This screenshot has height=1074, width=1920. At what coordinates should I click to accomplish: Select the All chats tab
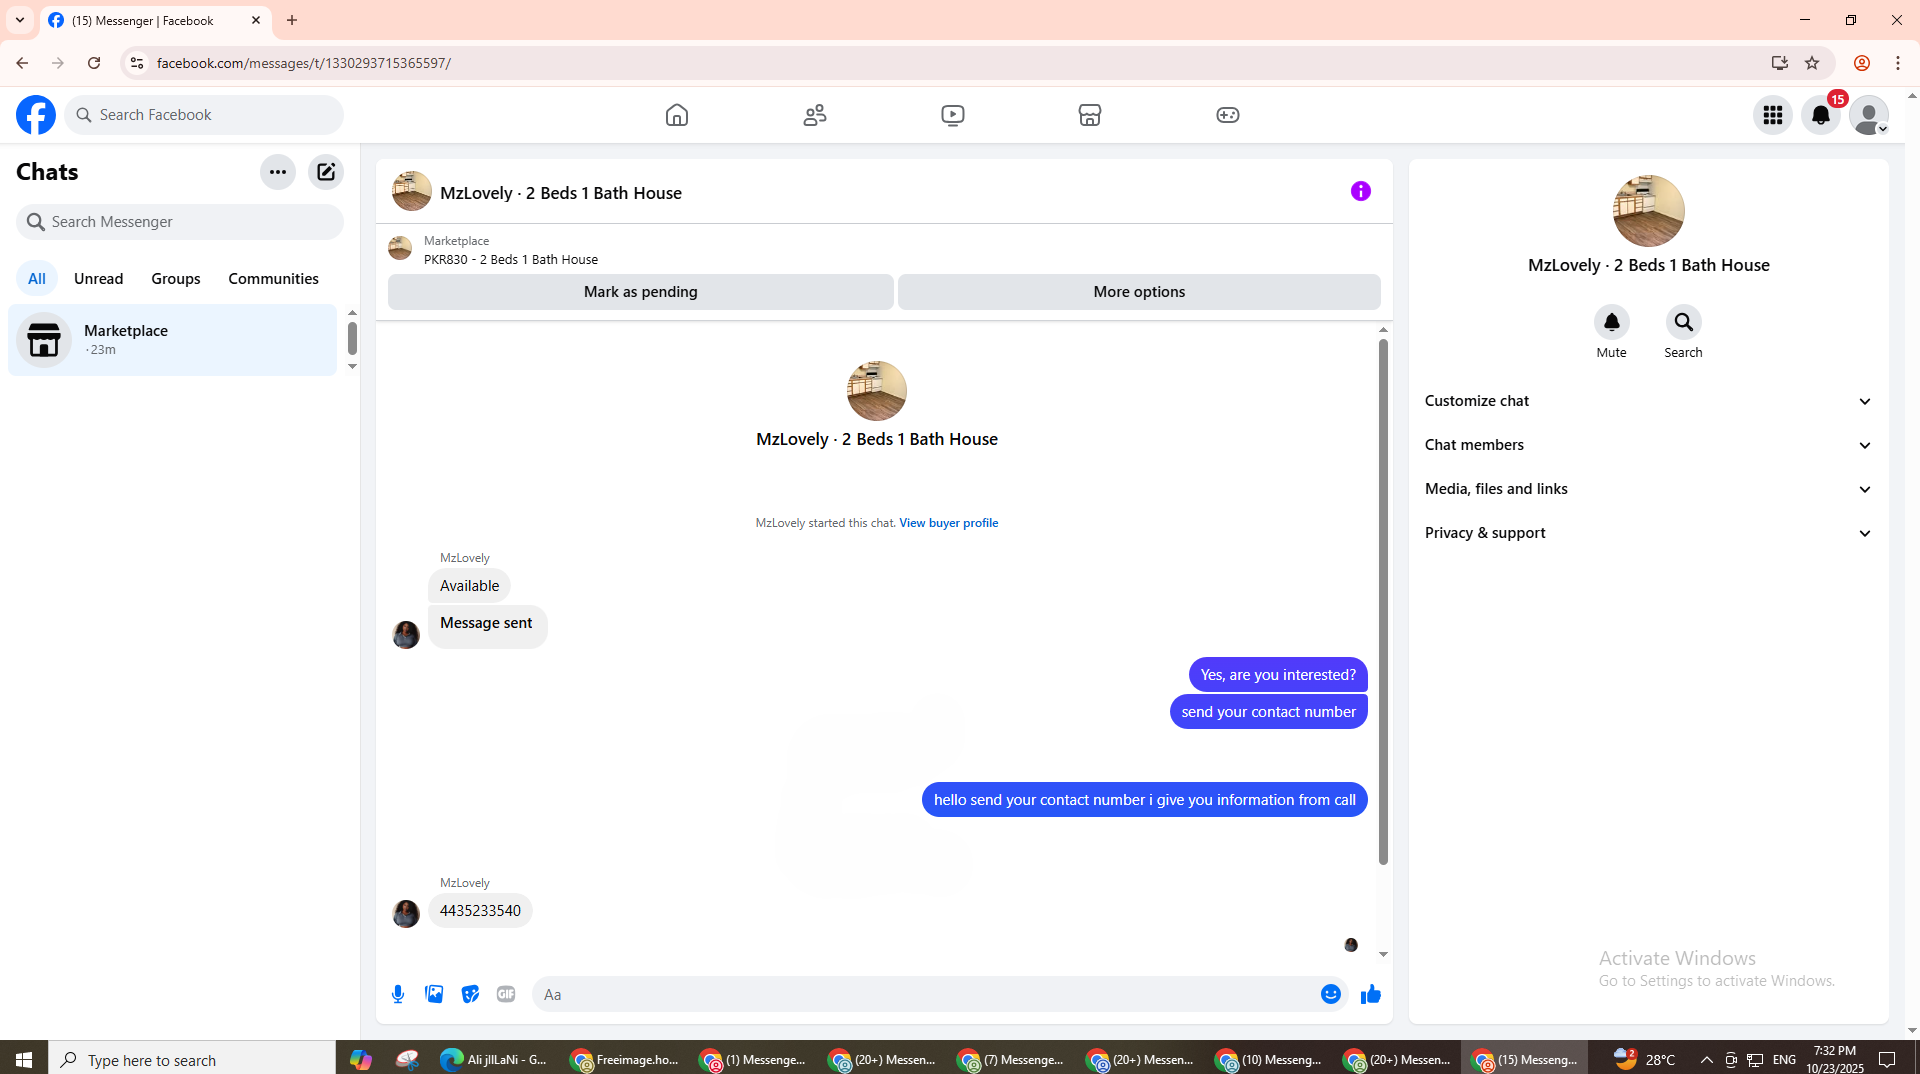click(37, 279)
